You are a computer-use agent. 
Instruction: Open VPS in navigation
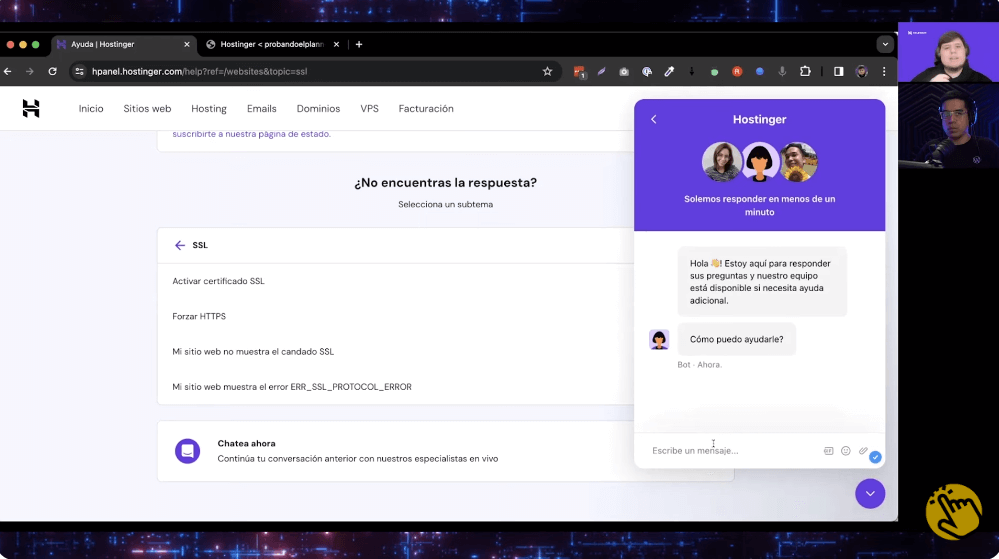point(370,108)
